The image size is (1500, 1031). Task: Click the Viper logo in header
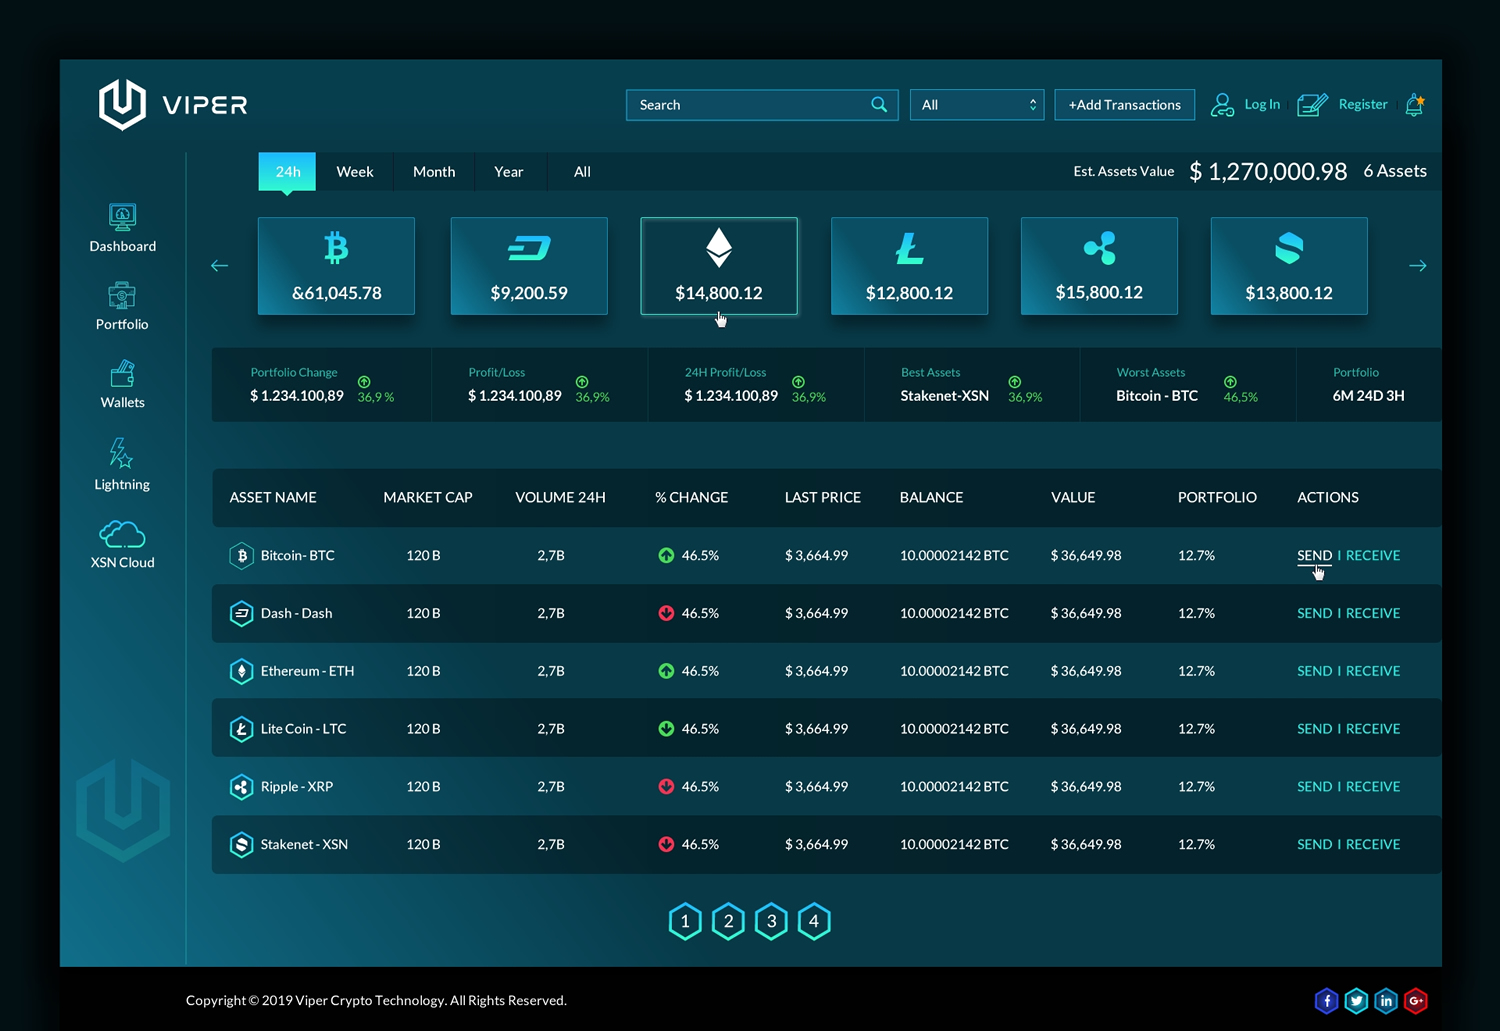tap(173, 104)
